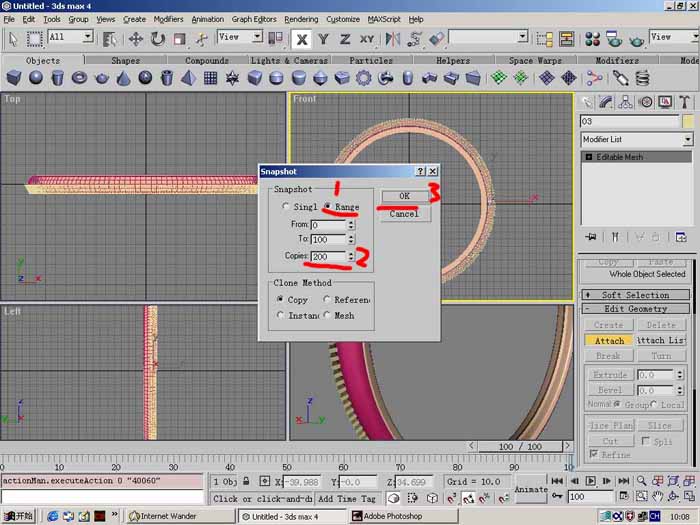Restrict to X axis
This screenshot has width=700, height=525.
point(302,39)
